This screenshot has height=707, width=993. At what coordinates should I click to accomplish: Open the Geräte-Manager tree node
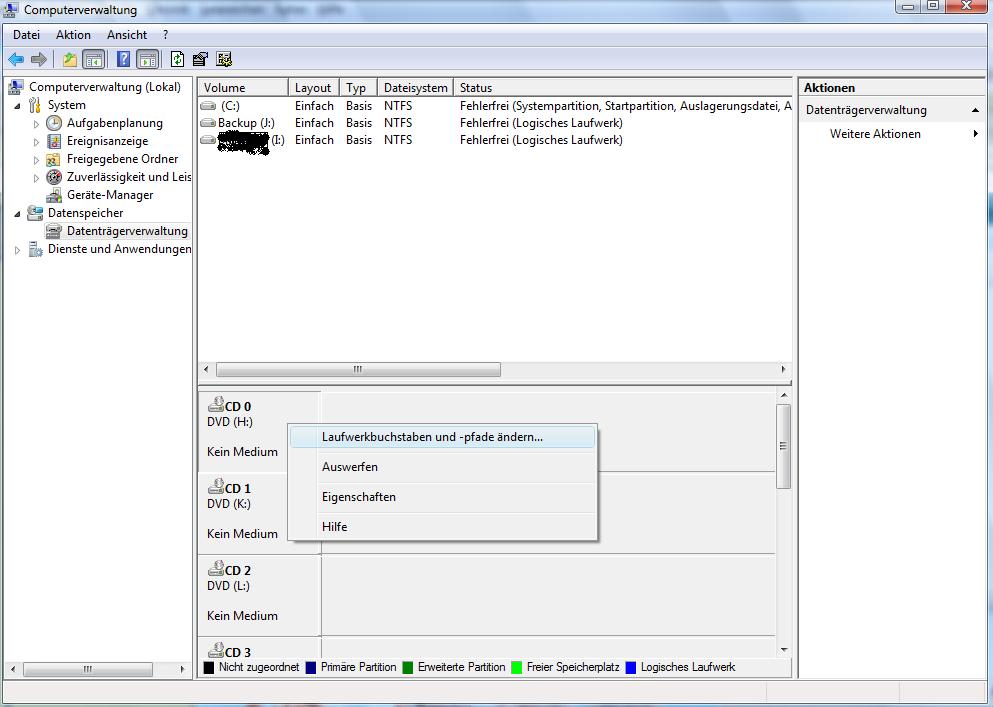[x=109, y=195]
